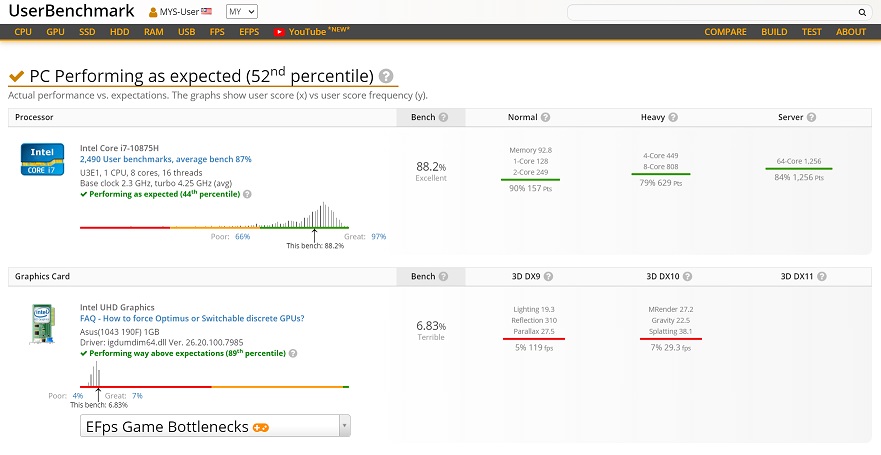Open the CPU menu
The height and width of the screenshot is (455, 881).
click(23, 32)
